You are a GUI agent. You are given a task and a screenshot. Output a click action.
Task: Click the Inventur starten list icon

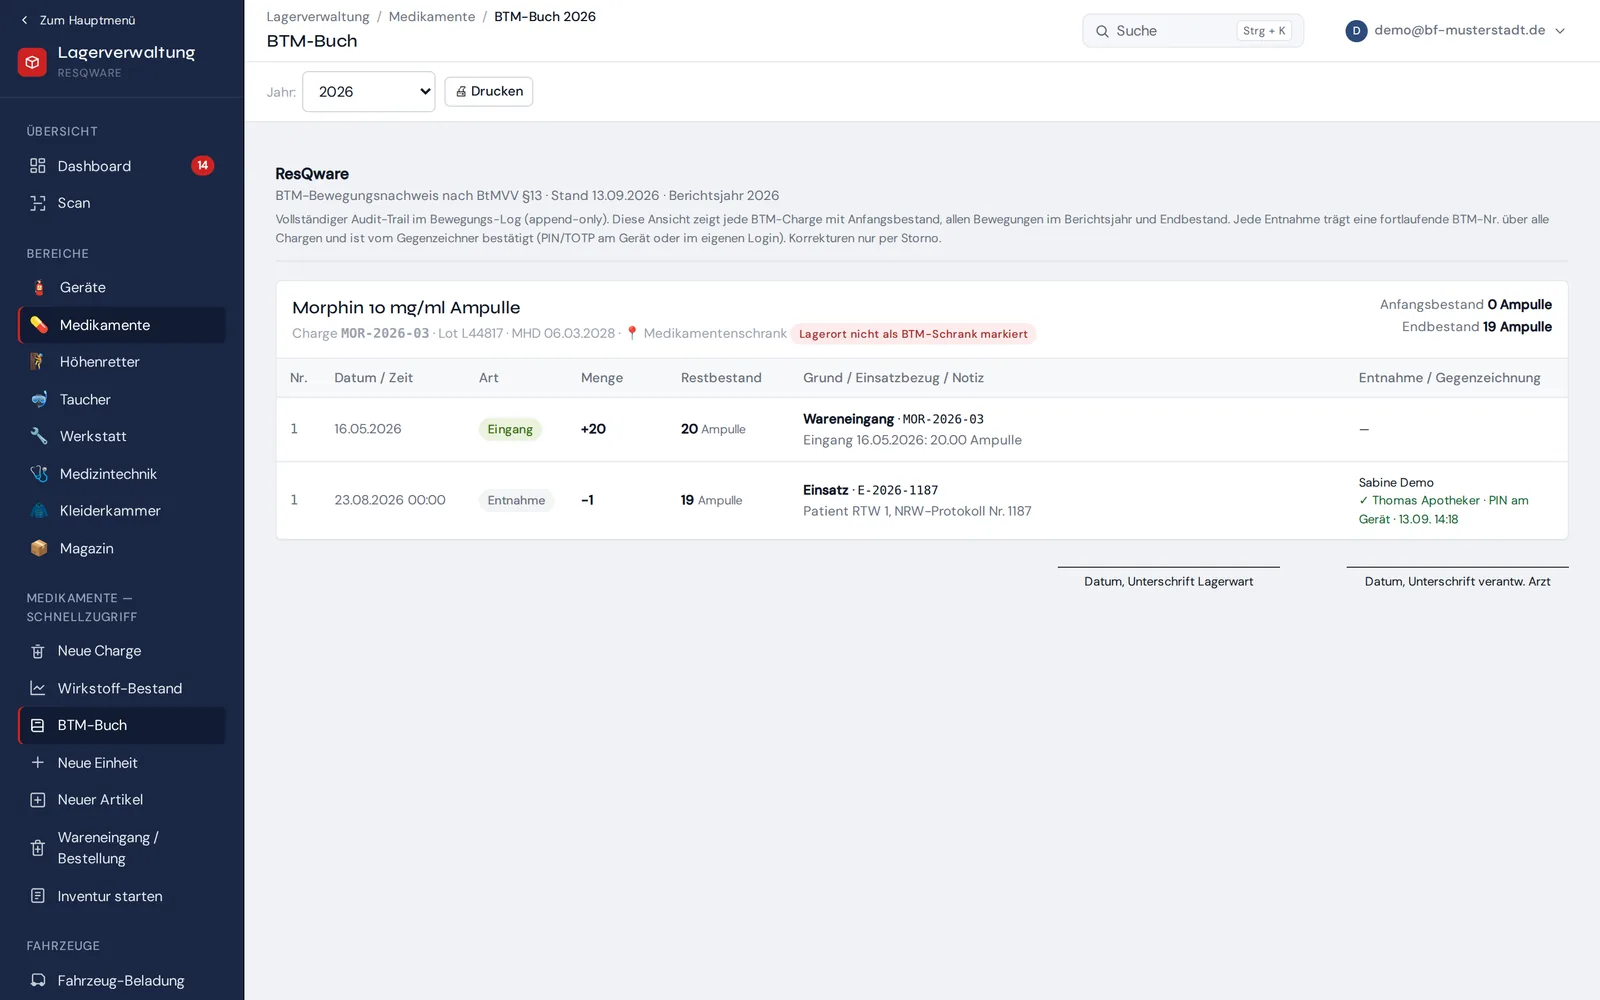38,896
